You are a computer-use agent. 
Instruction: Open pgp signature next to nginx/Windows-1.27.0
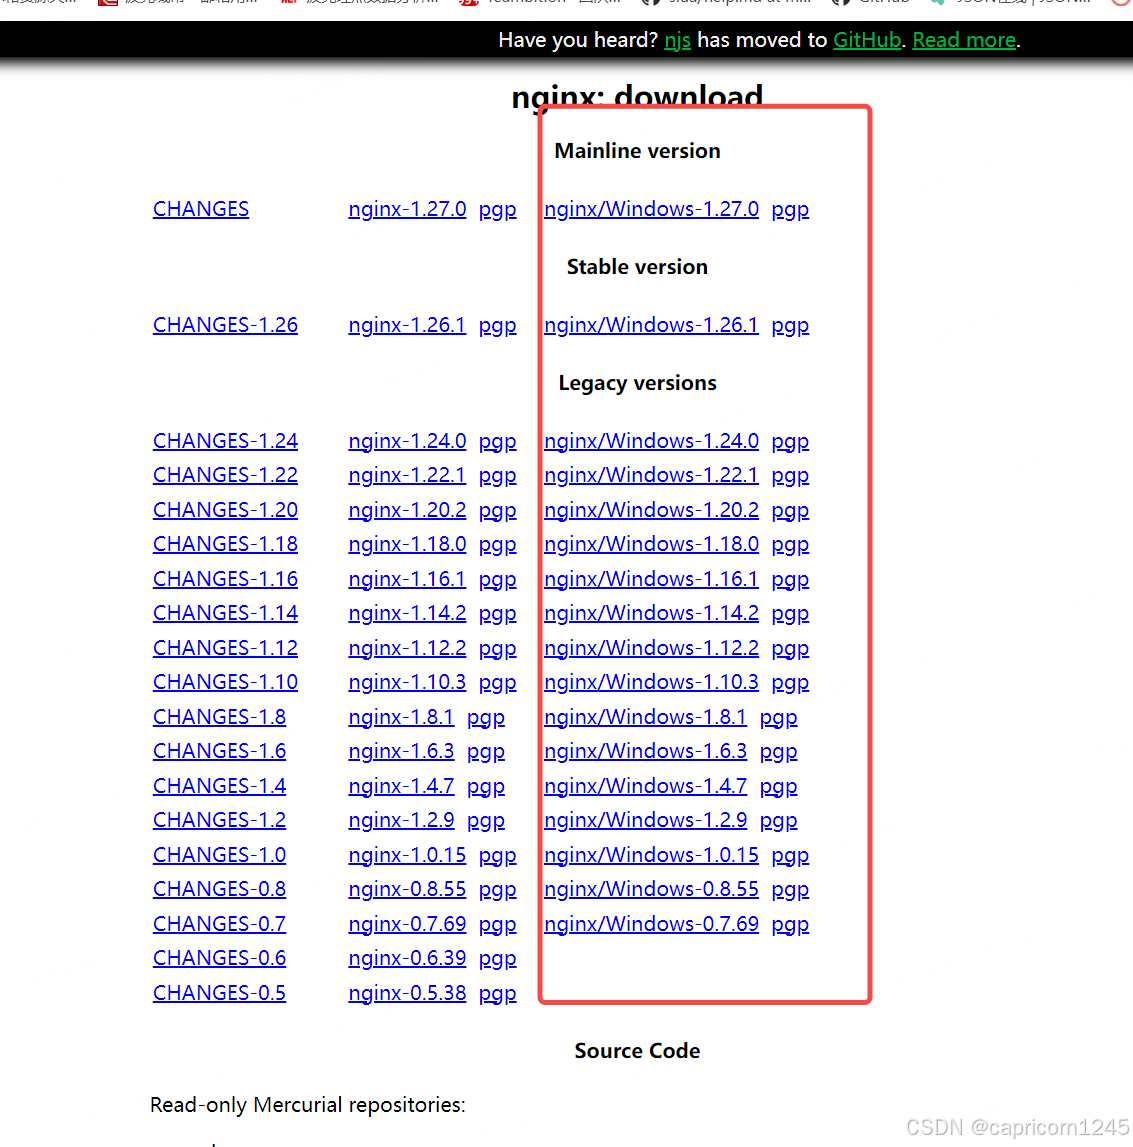pos(790,211)
